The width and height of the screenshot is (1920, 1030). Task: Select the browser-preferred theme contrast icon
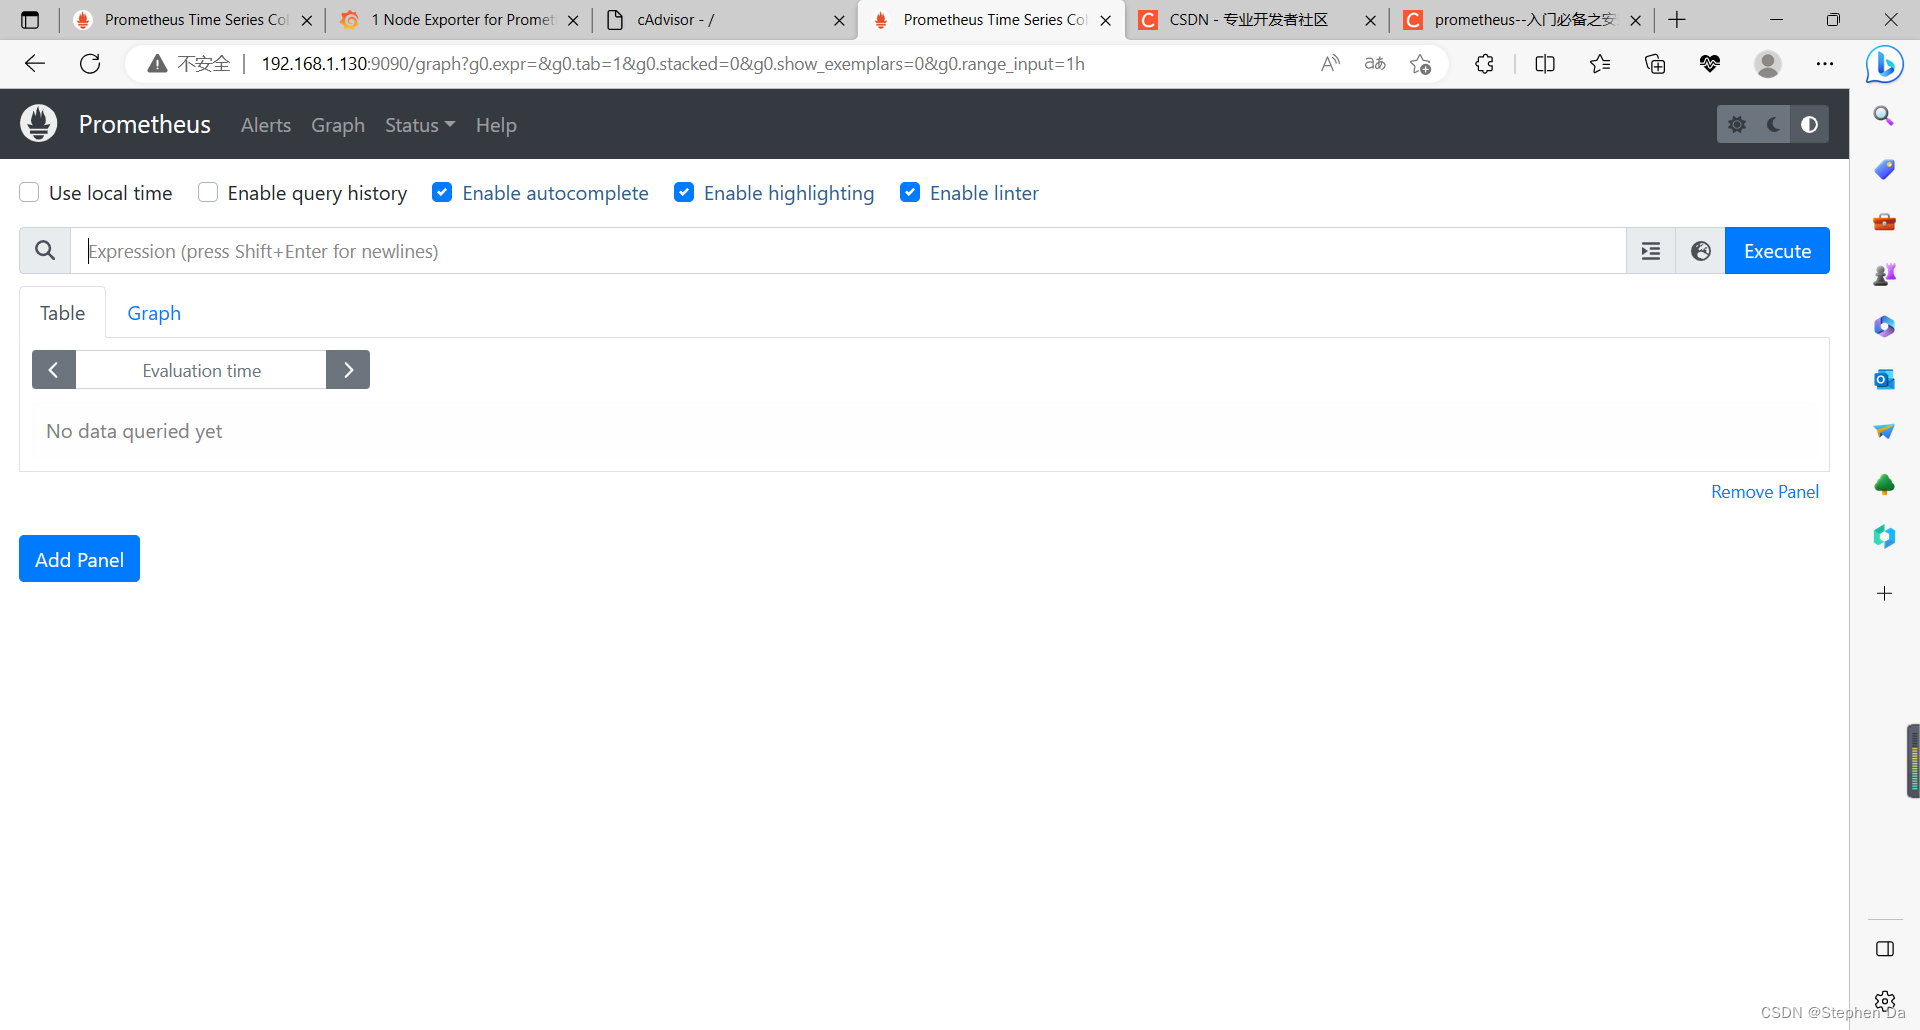point(1810,125)
